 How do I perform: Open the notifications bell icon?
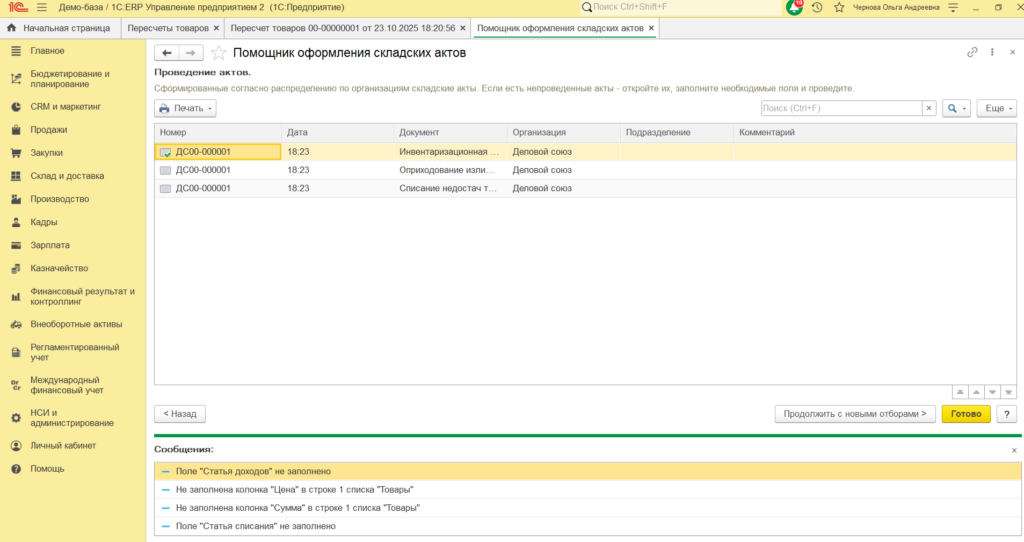click(794, 7)
